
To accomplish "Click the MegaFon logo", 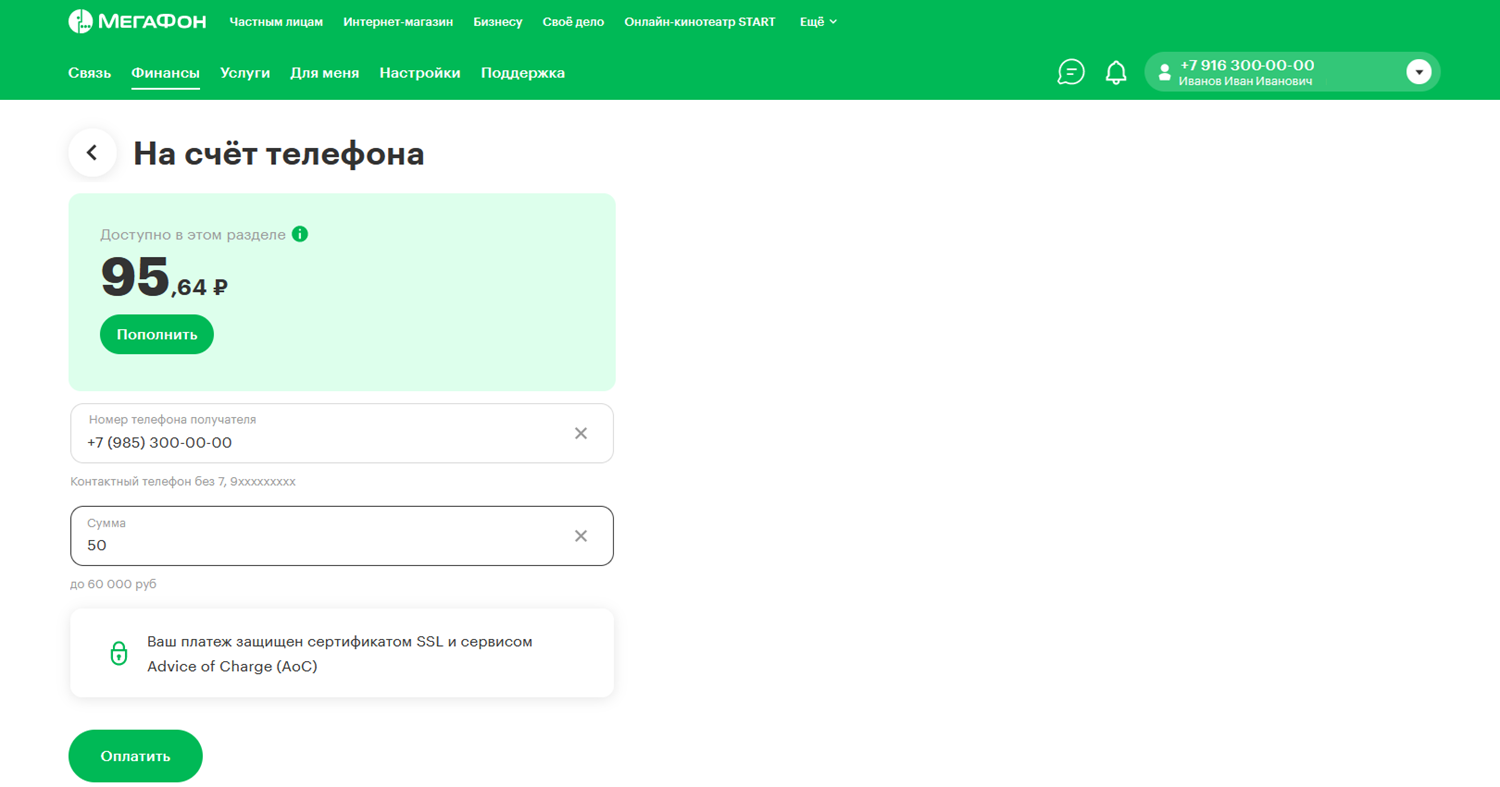I will tap(137, 21).
